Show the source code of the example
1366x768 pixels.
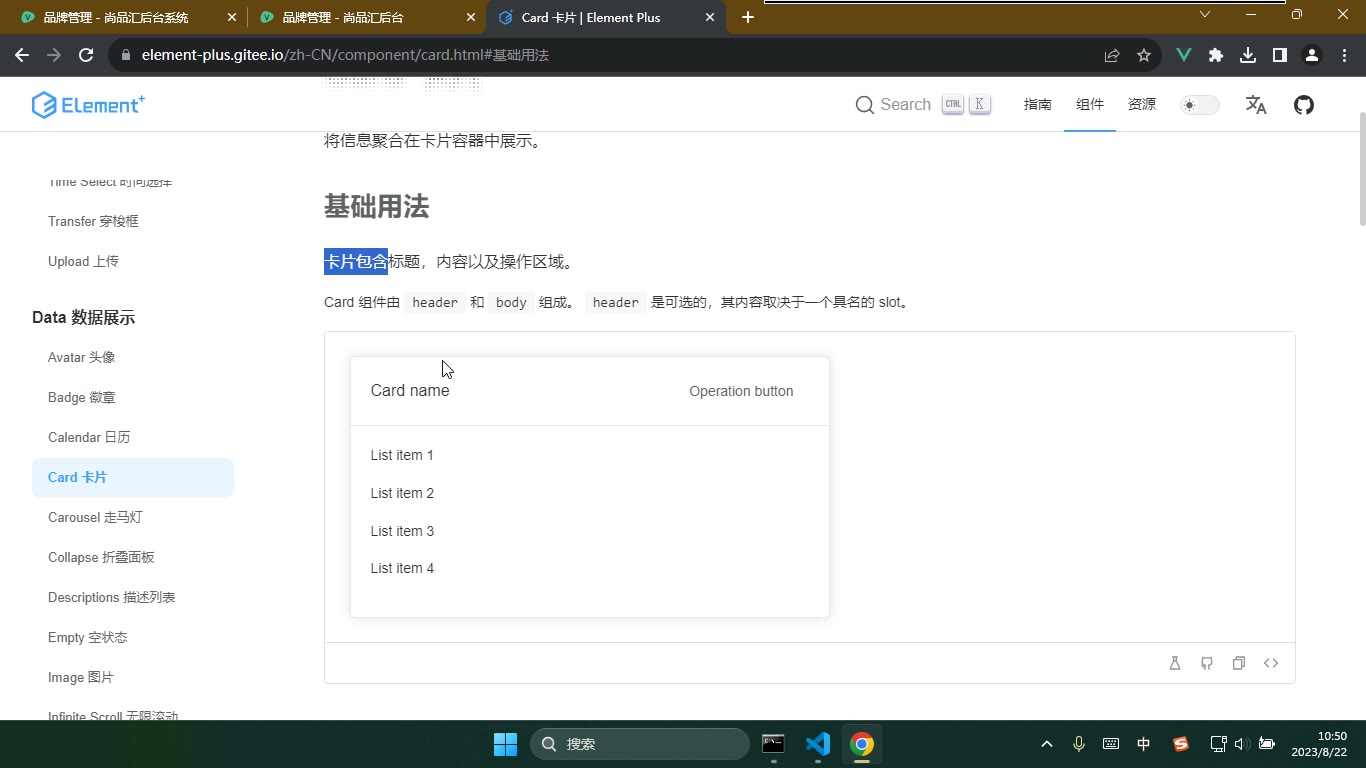(x=1271, y=663)
